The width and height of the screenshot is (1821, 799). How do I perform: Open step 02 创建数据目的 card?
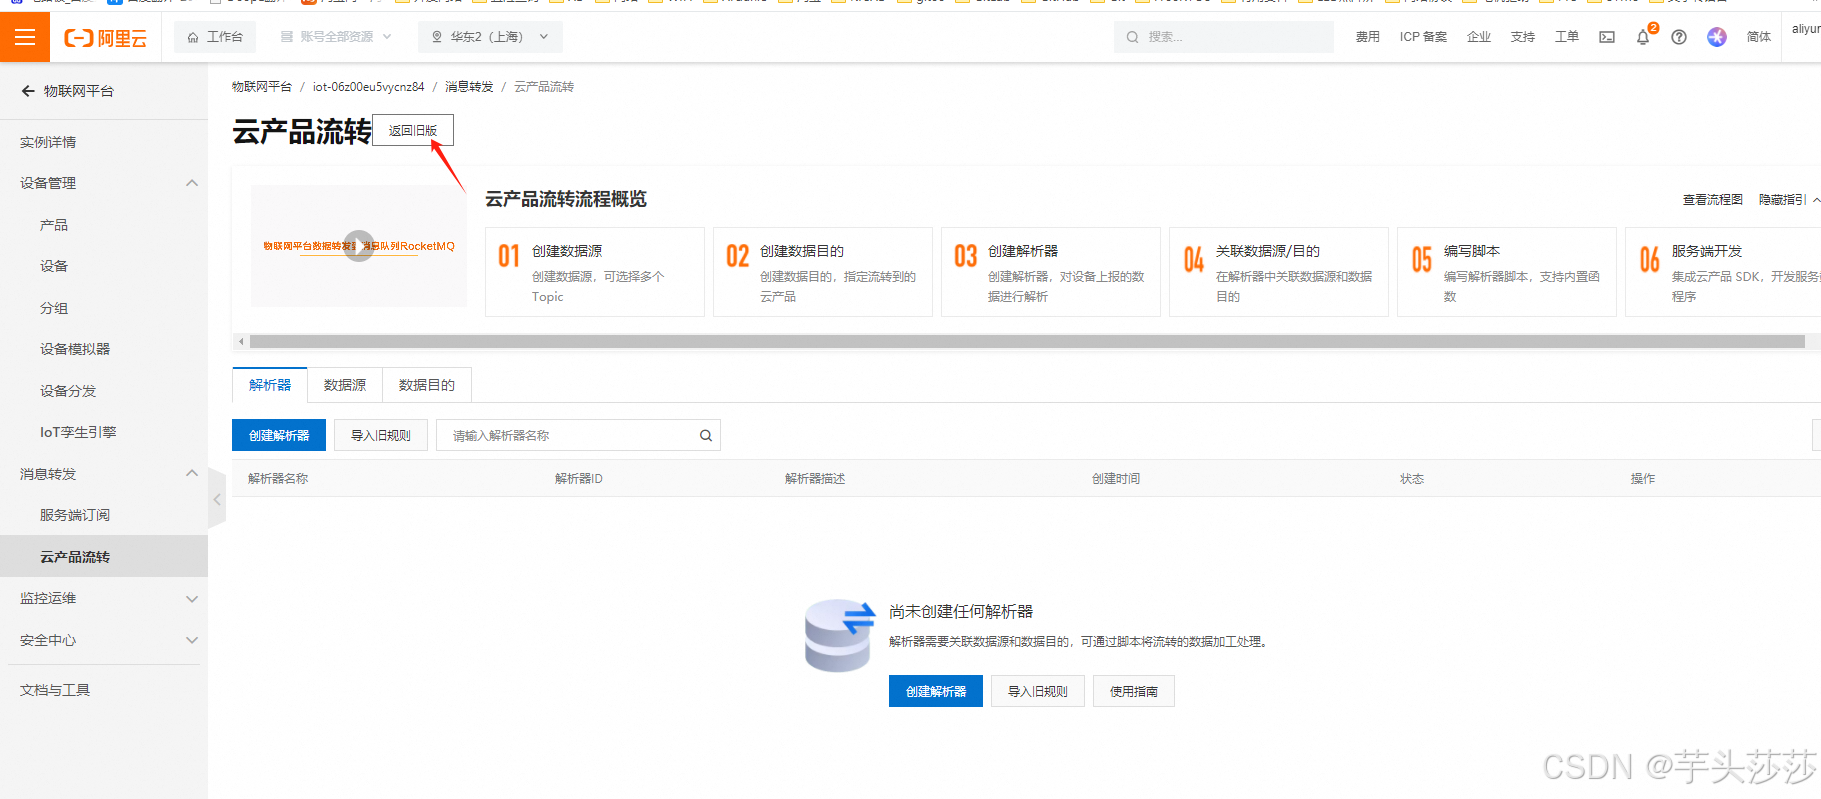823,272
